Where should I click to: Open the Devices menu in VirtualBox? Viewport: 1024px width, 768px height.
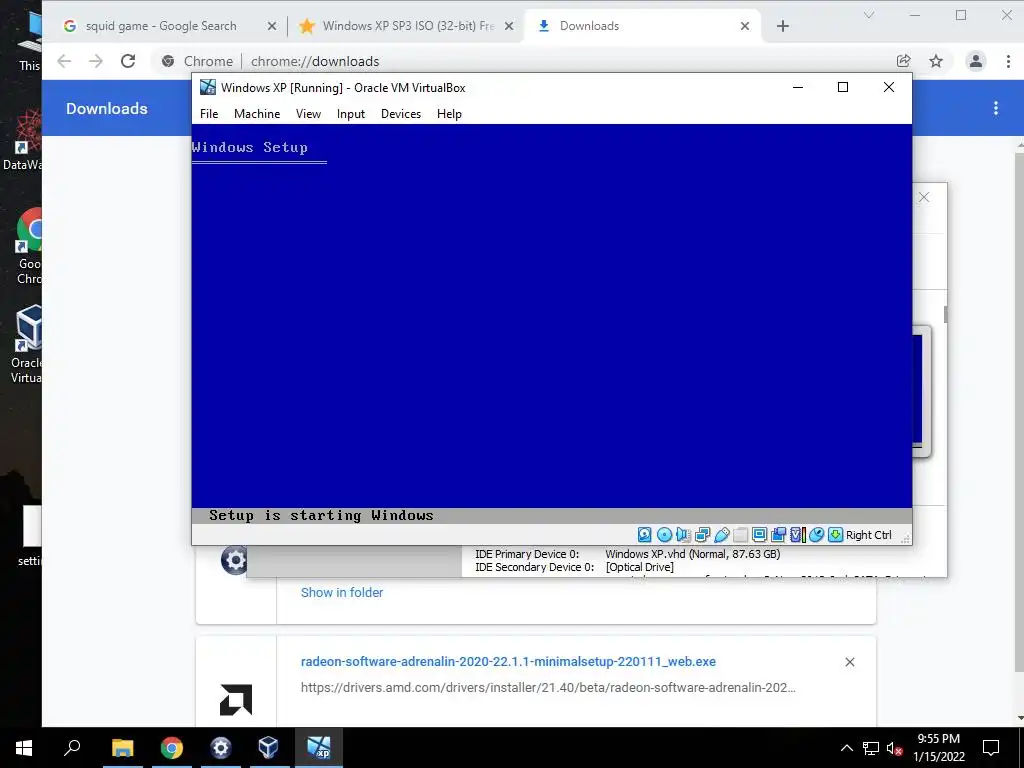401,114
